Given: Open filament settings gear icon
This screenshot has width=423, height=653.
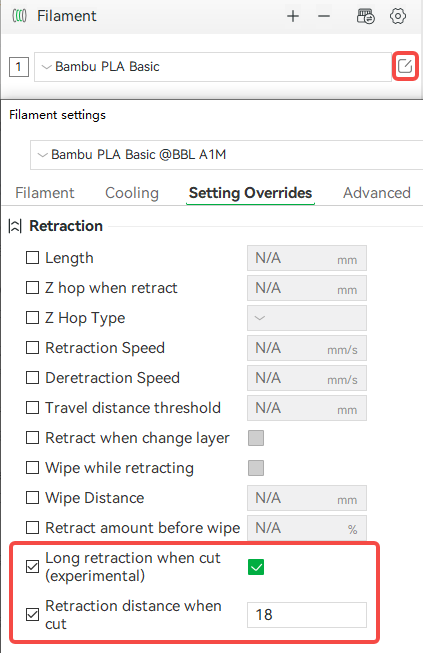Looking at the screenshot, I should (398, 16).
